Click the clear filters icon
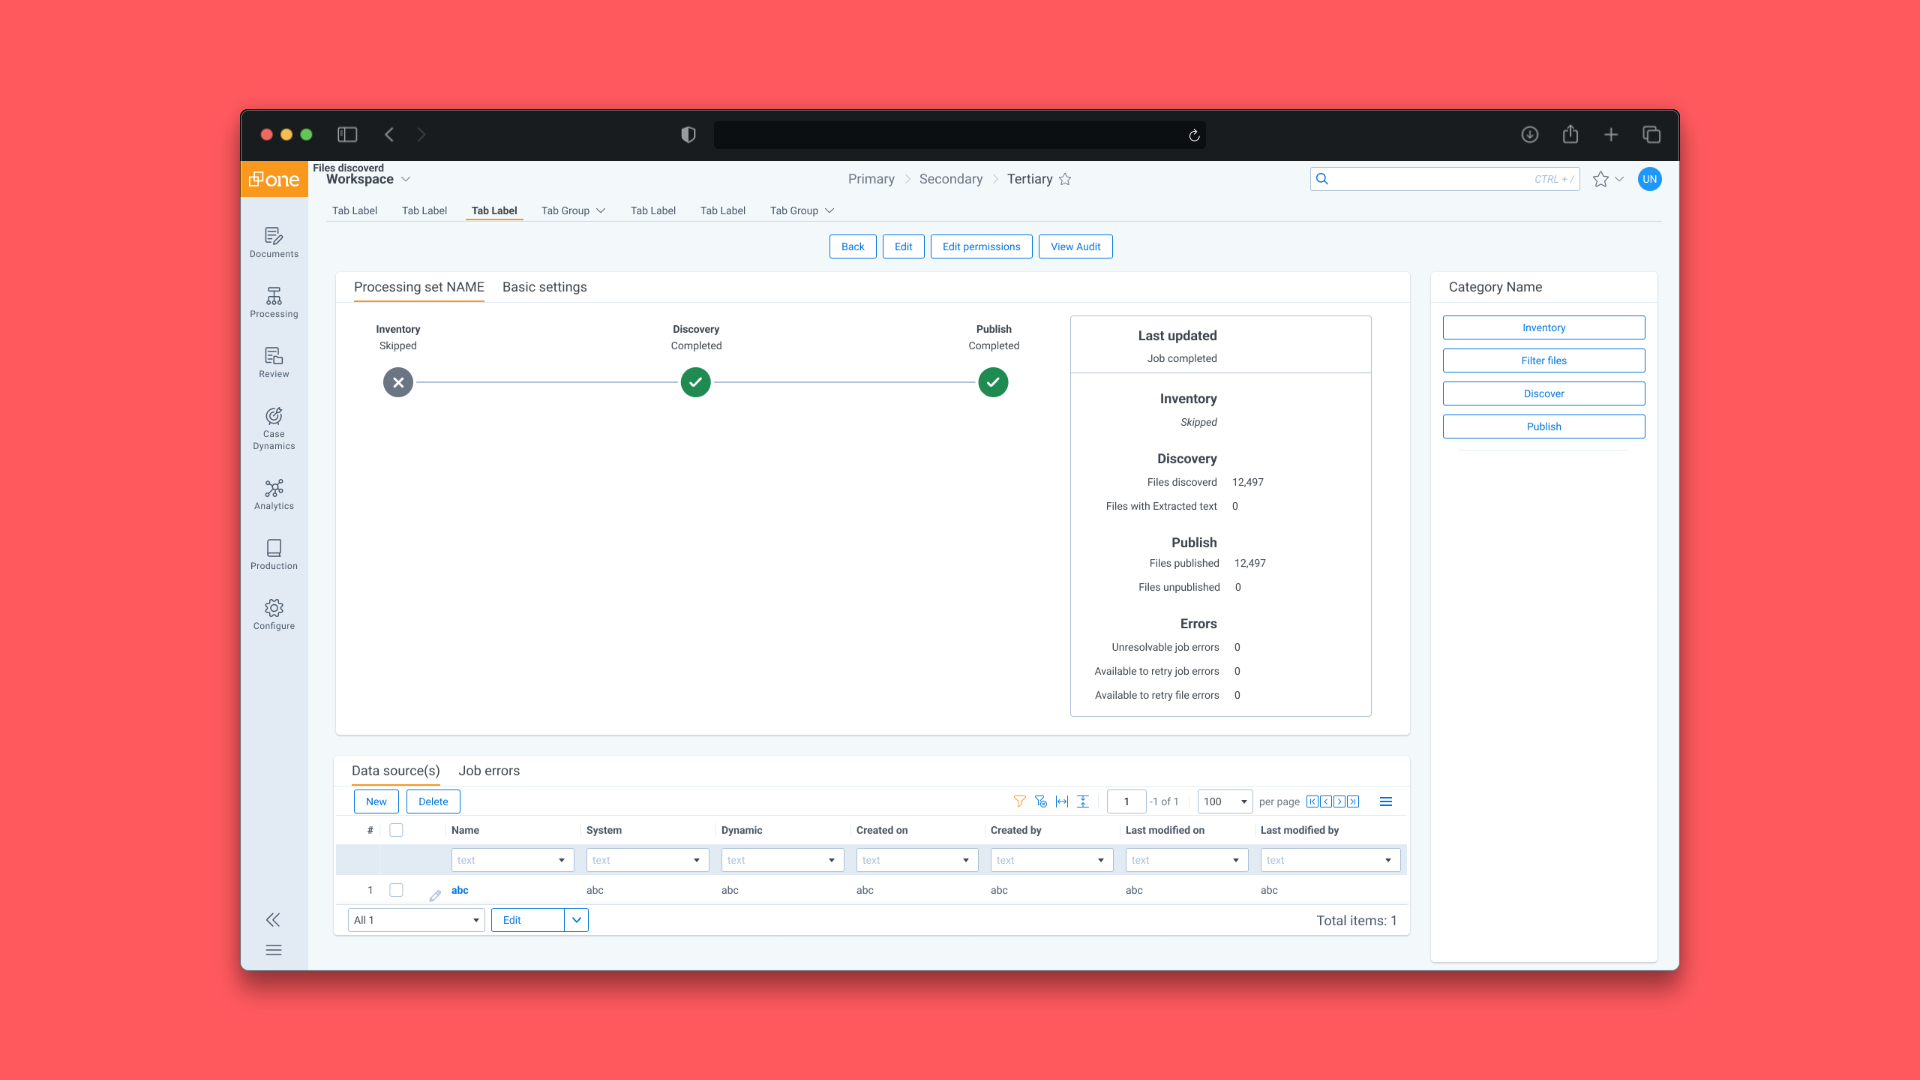Screen dimensions: 1920x1080 click(1040, 801)
